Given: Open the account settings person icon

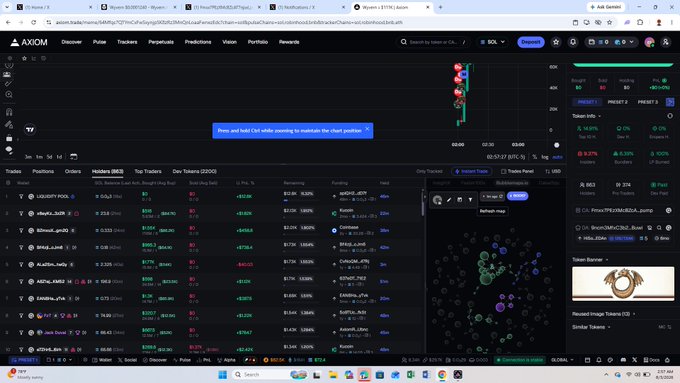Looking at the screenshot, I should pos(666,42).
